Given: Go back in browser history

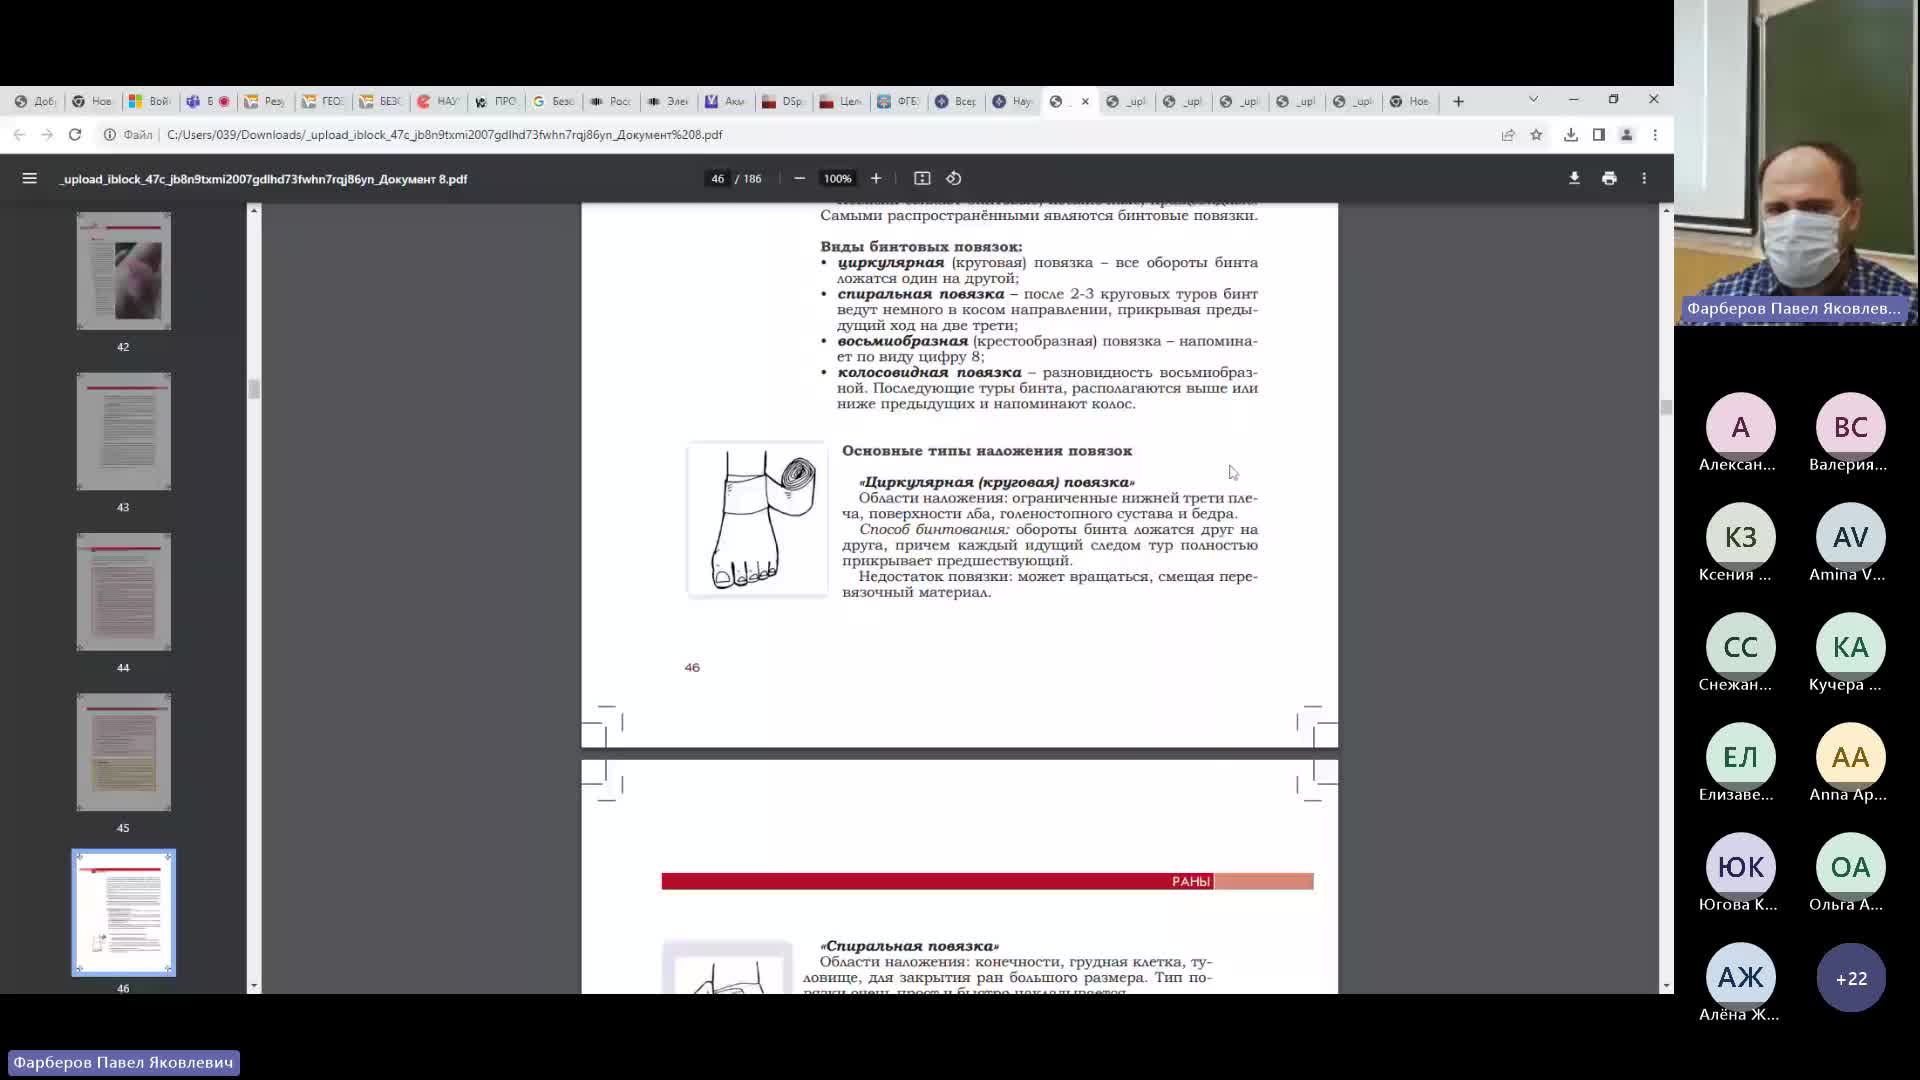Looking at the screenshot, I should click(19, 134).
